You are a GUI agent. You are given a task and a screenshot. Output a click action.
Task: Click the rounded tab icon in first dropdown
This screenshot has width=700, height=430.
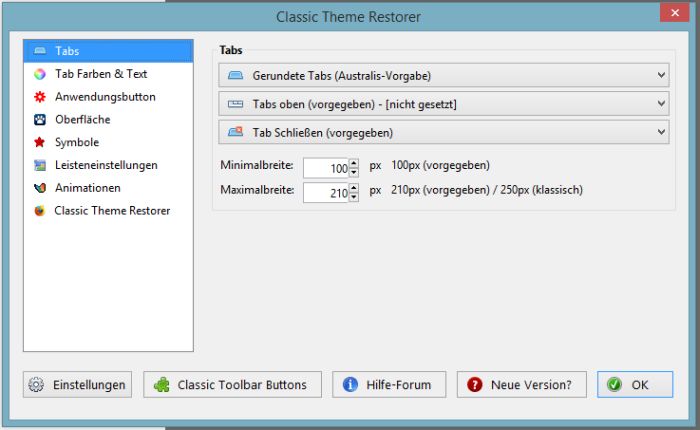[235, 75]
